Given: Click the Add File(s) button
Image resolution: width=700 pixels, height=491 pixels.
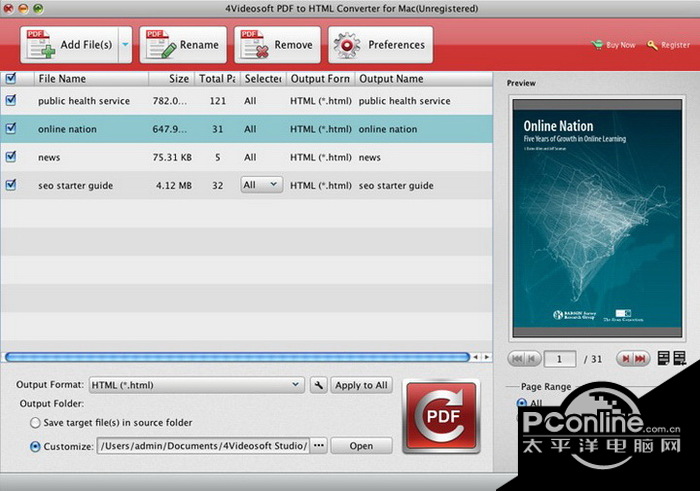Looking at the screenshot, I should [x=69, y=45].
